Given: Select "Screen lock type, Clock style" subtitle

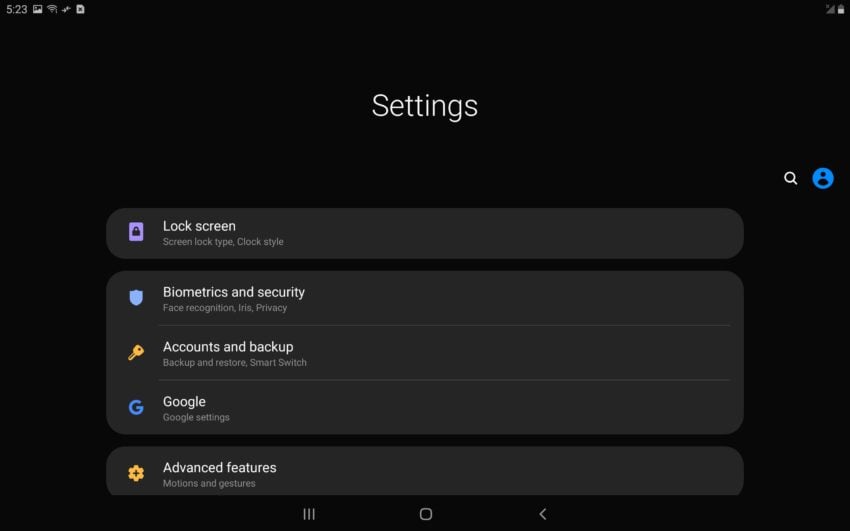Looking at the screenshot, I should pyautogui.click(x=223, y=242).
